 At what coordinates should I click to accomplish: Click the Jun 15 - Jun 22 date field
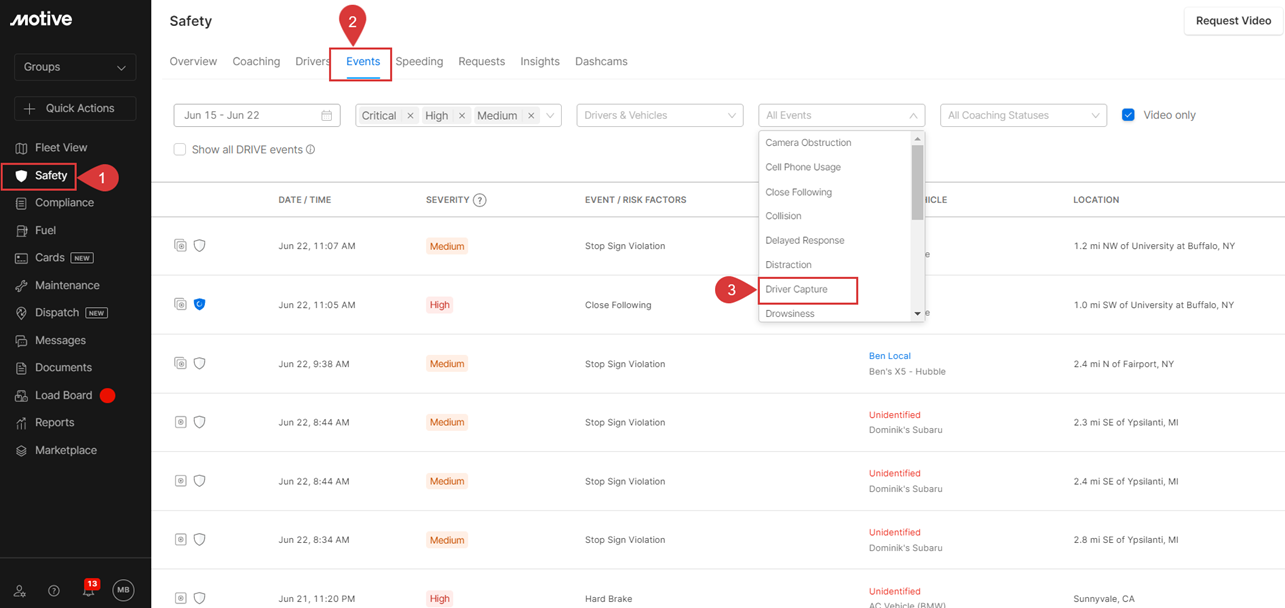tap(257, 116)
